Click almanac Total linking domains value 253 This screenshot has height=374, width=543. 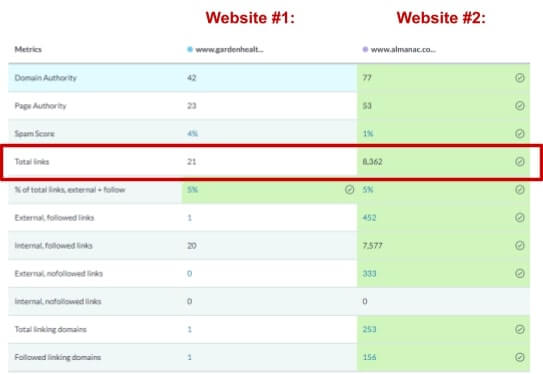369,329
